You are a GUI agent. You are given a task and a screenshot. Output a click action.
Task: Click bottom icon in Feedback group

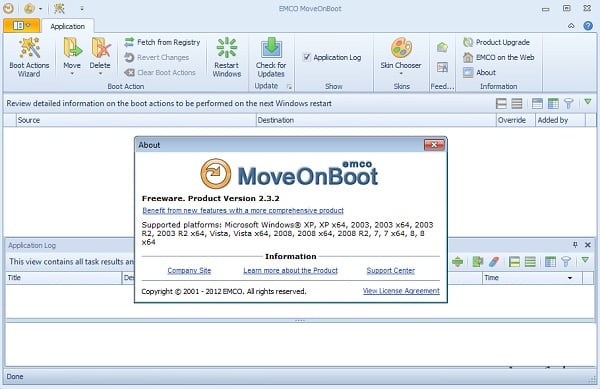click(442, 67)
